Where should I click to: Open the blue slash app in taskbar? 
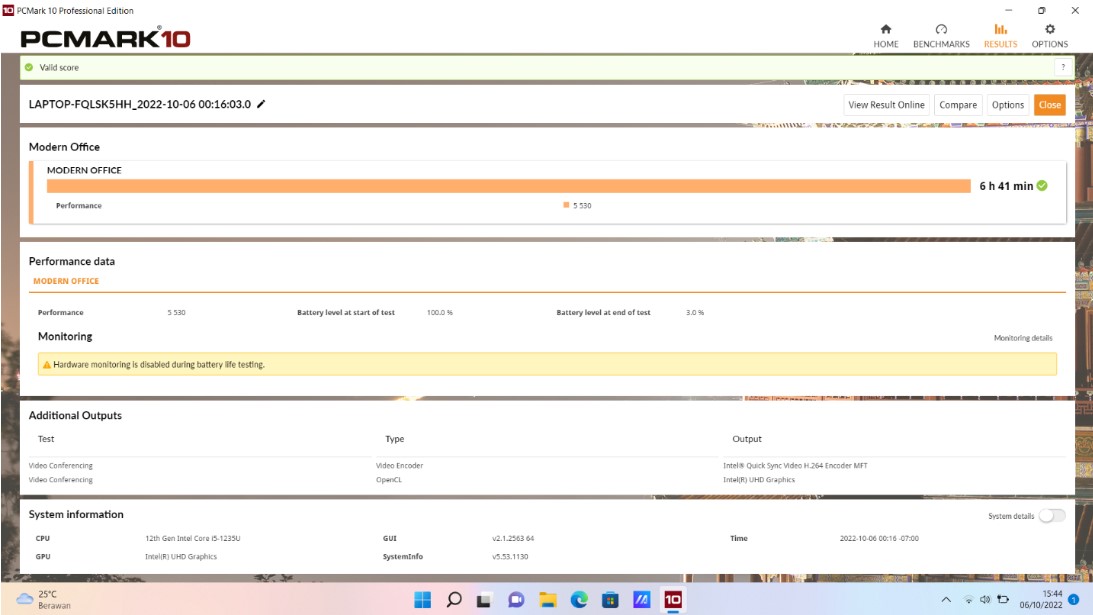pyautogui.click(x=641, y=600)
